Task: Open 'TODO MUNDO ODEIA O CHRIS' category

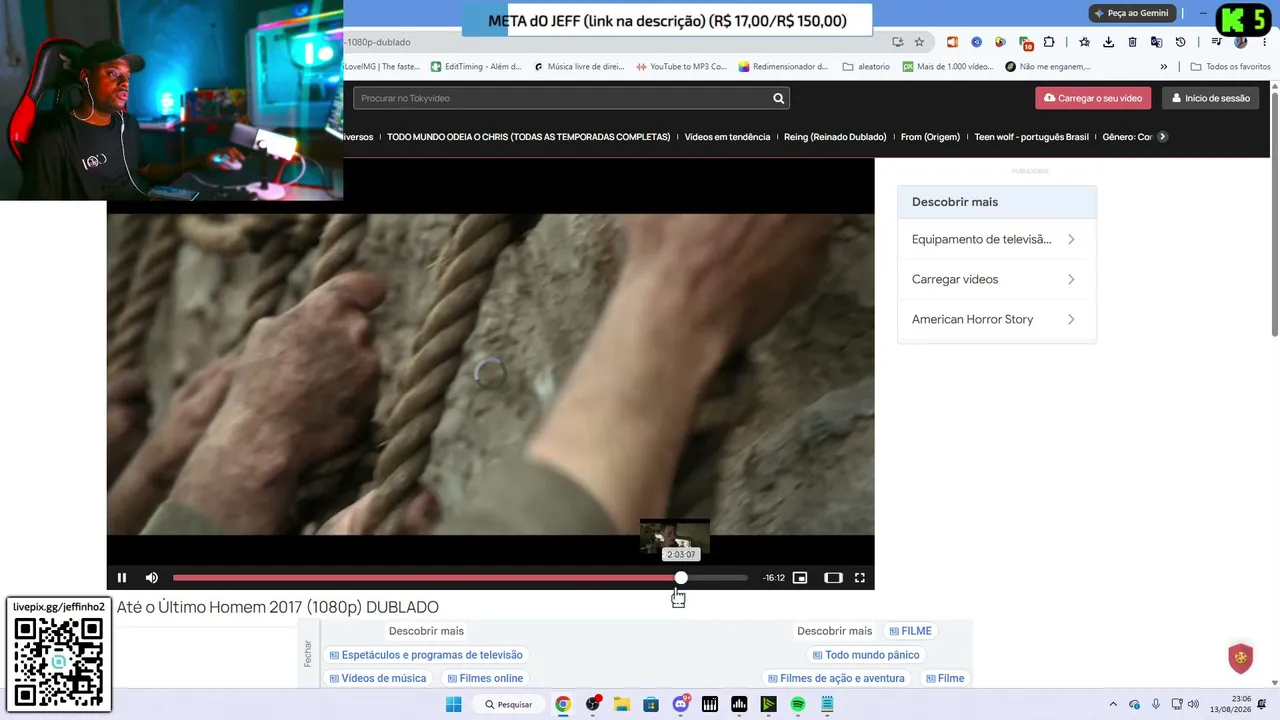Action: [529, 137]
